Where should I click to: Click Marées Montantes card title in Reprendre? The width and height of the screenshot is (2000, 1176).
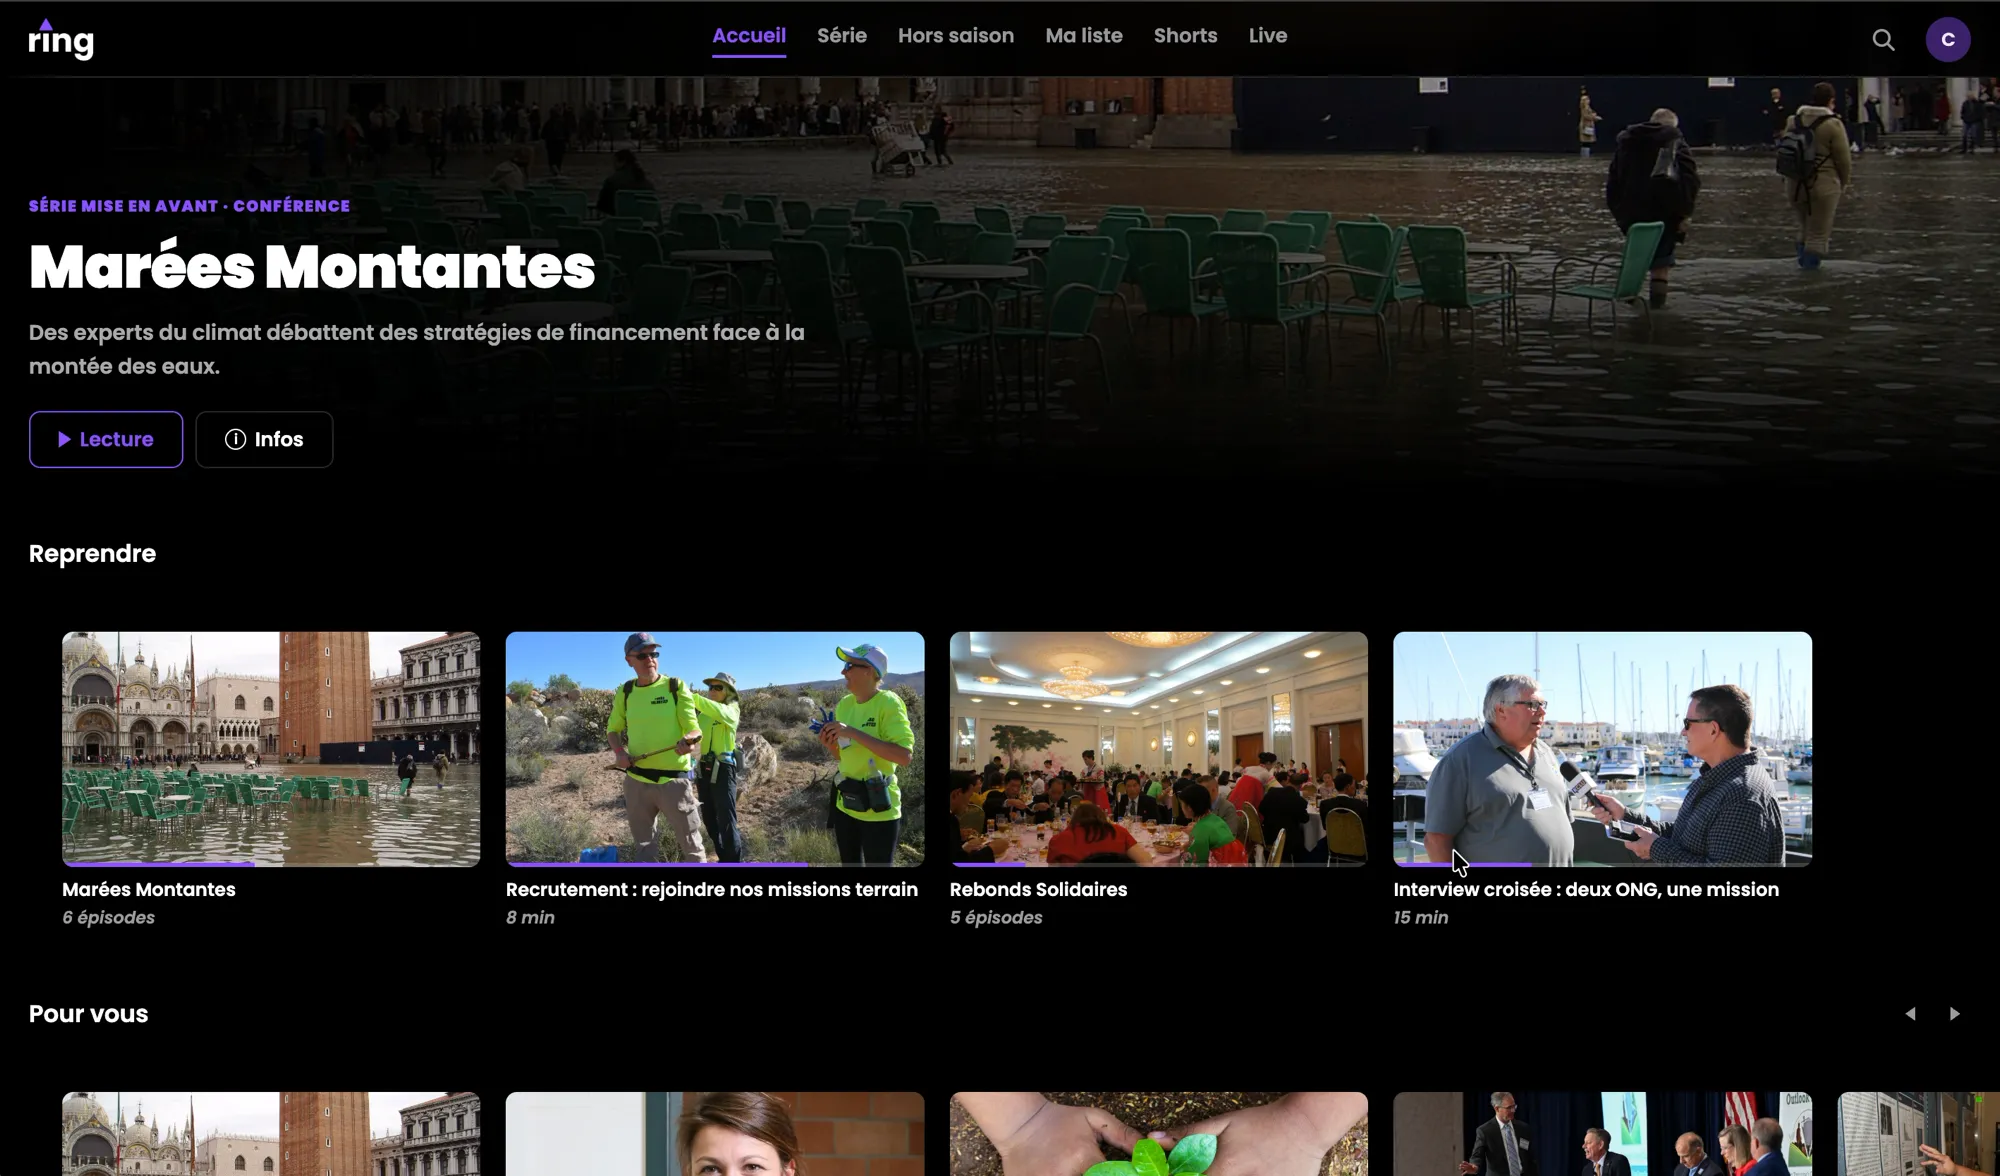(x=149, y=890)
